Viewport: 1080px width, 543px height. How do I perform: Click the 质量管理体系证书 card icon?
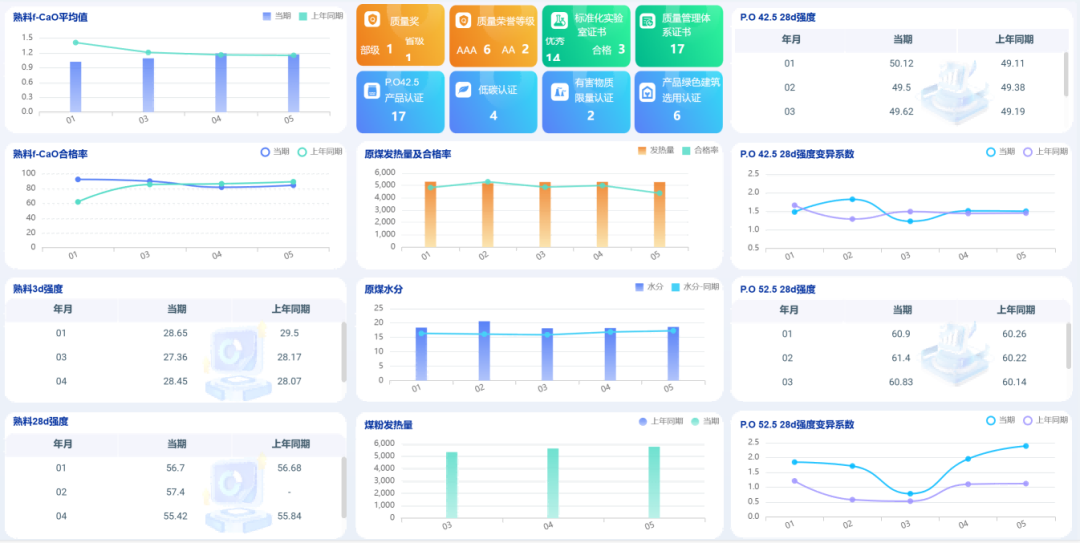pyautogui.click(x=647, y=21)
